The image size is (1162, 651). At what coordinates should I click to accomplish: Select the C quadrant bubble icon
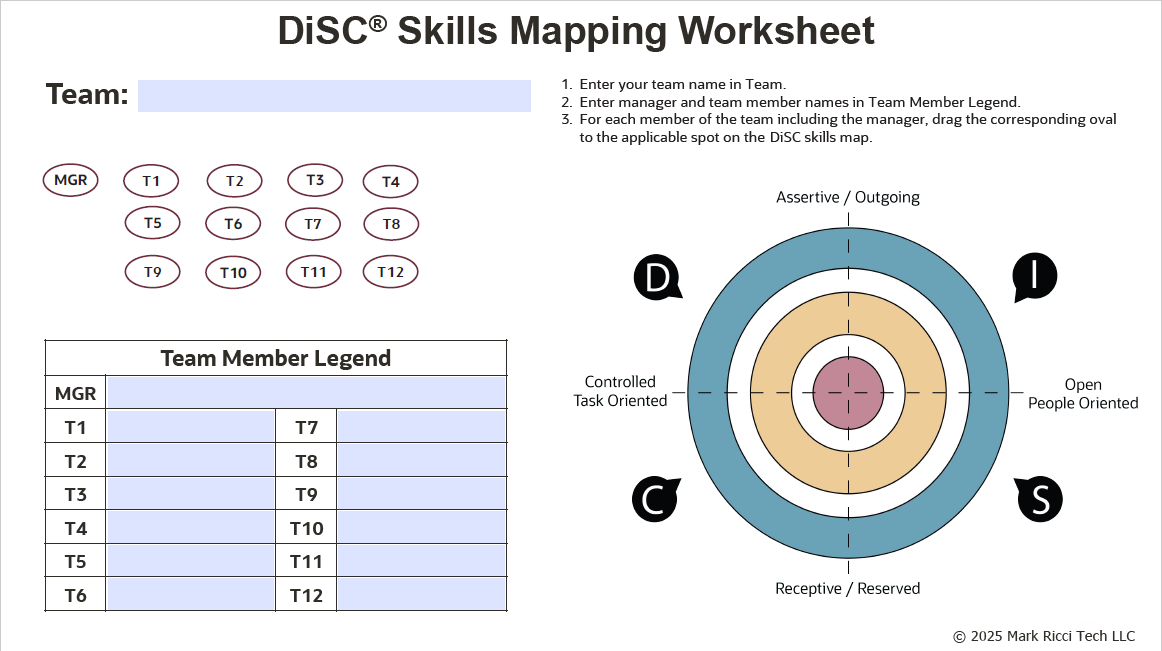pos(654,499)
